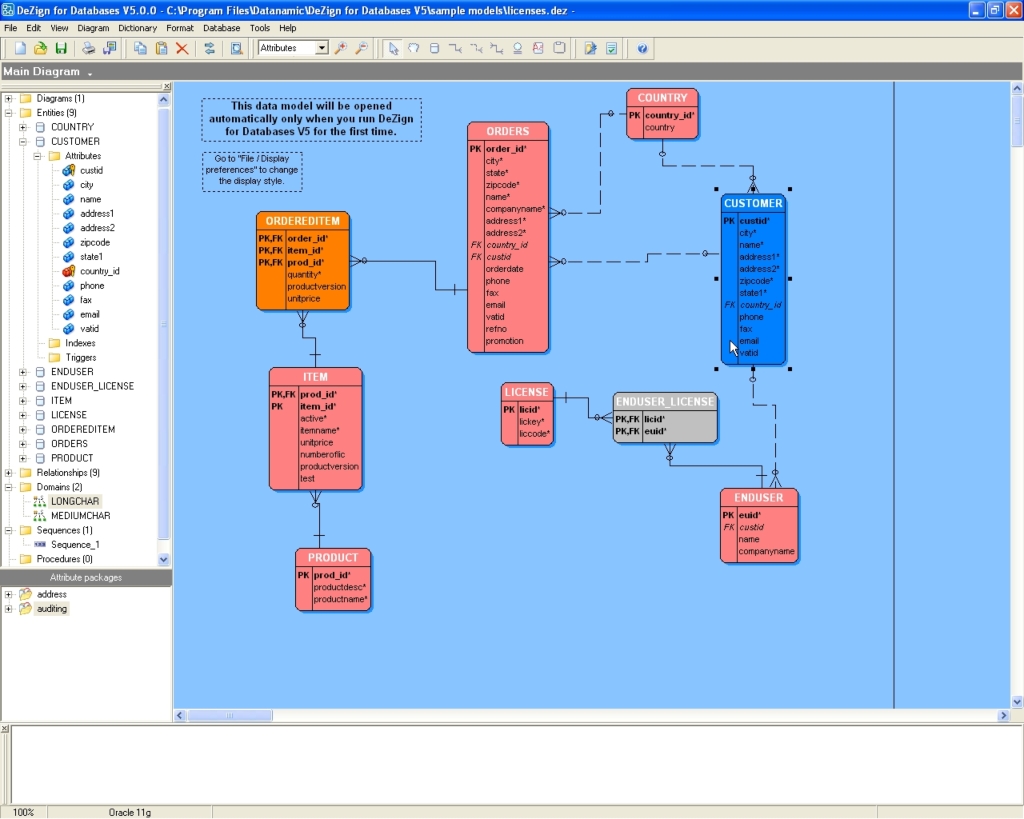Click the LICENSE entity header in diagram
1024x819 pixels.
pyautogui.click(x=526, y=392)
